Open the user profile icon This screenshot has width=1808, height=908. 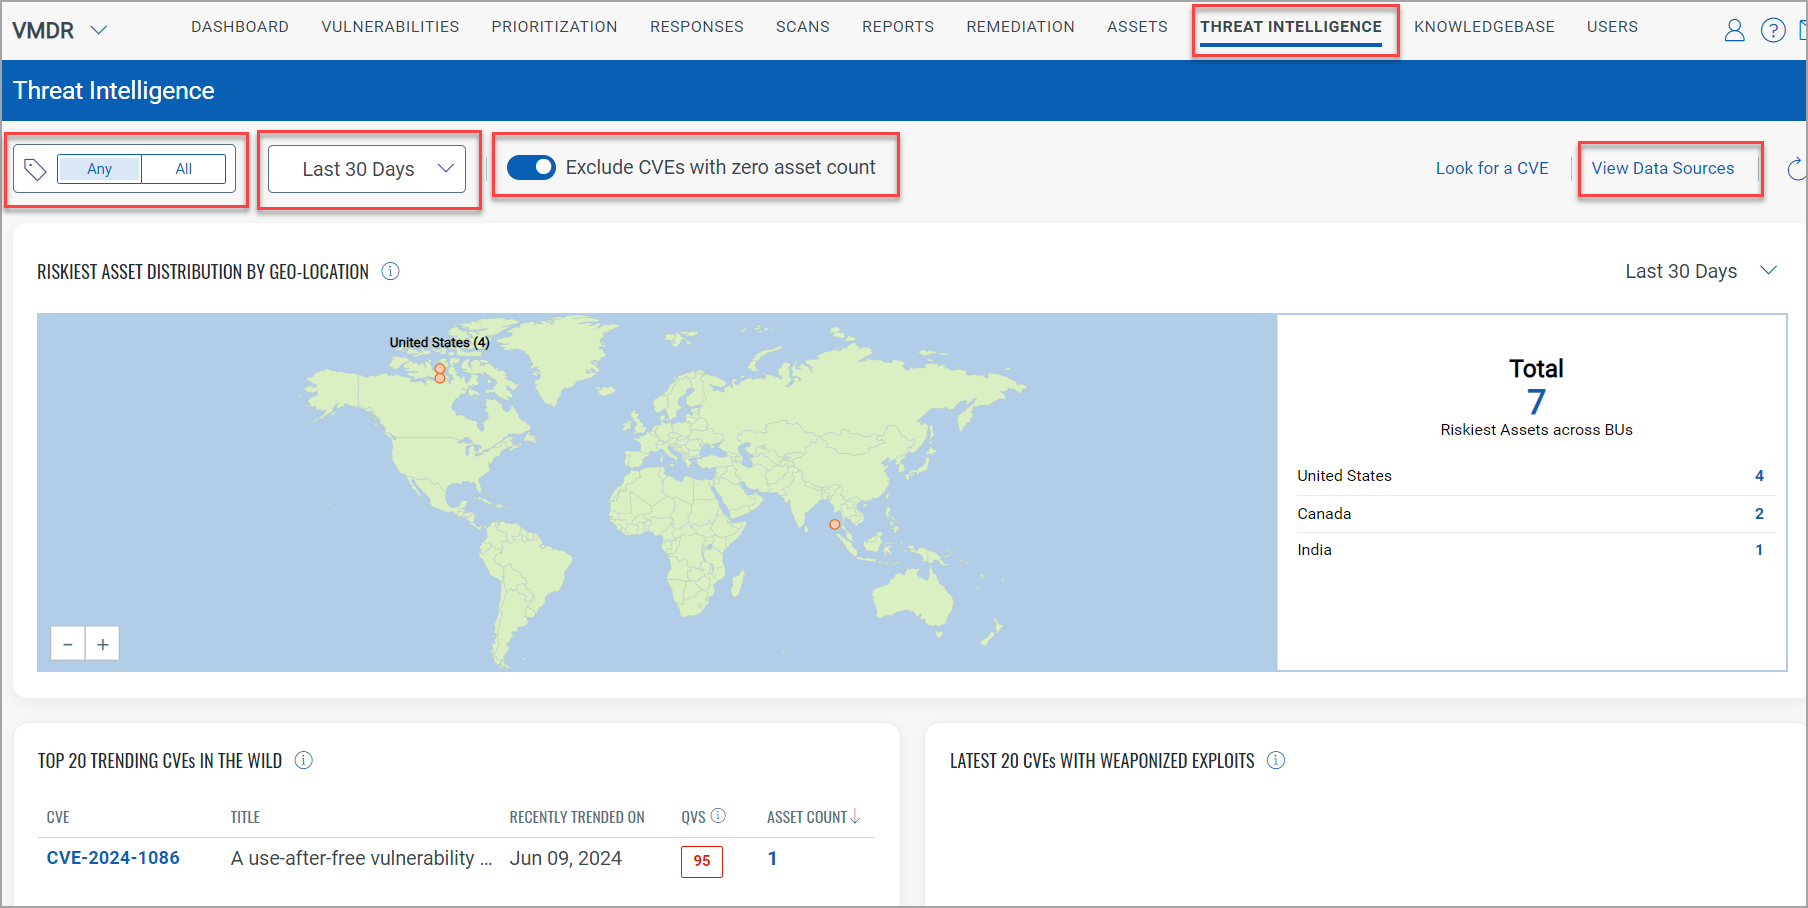[1734, 31]
